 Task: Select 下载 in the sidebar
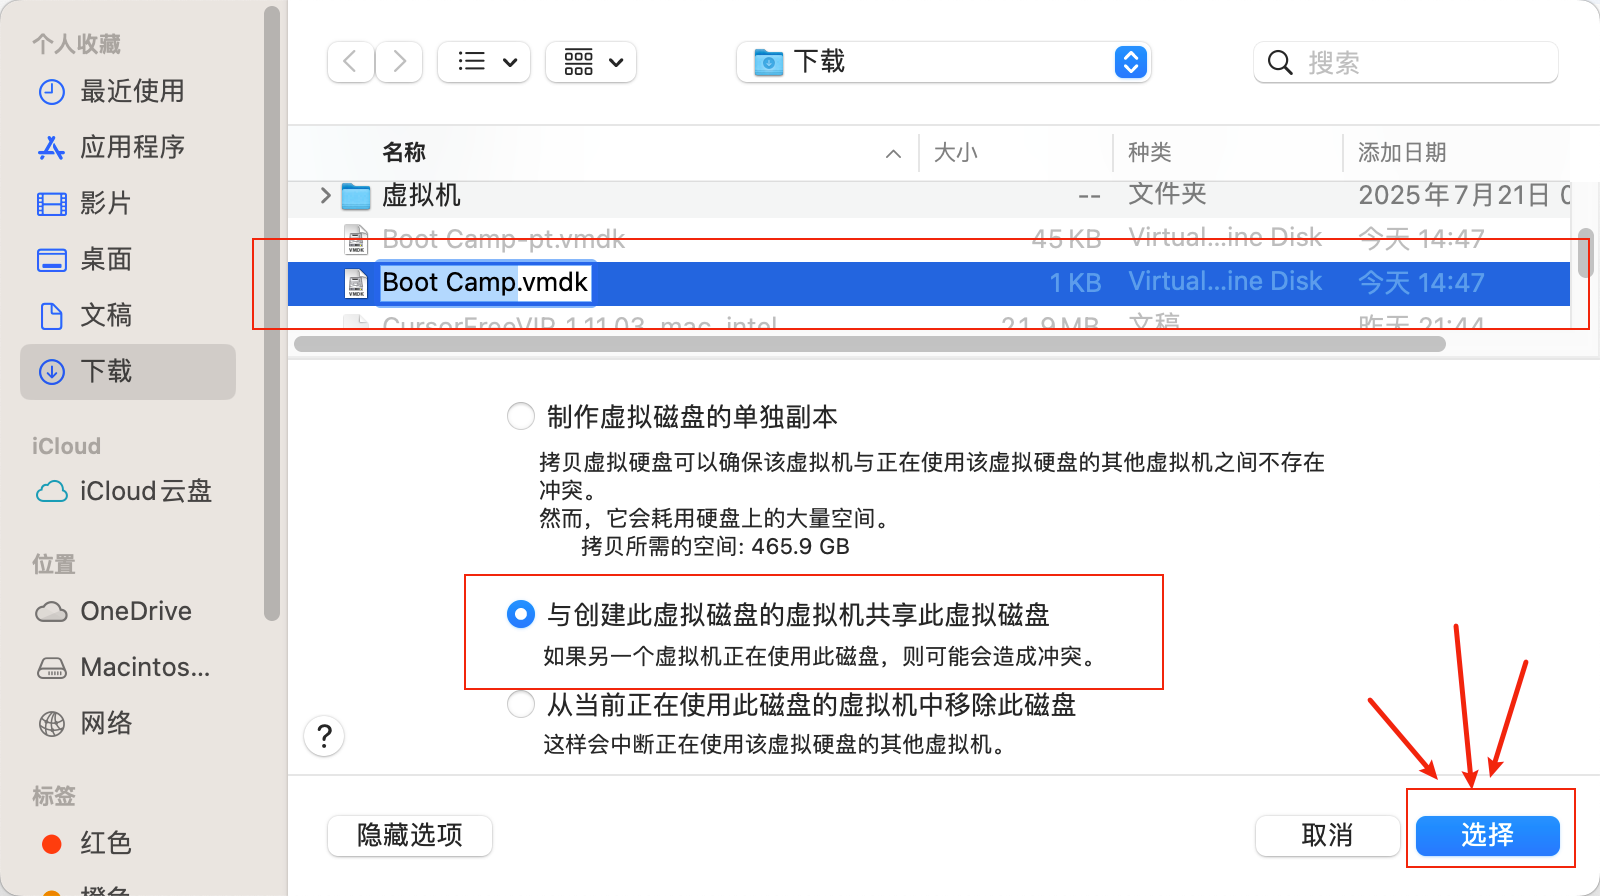click(x=128, y=372)
